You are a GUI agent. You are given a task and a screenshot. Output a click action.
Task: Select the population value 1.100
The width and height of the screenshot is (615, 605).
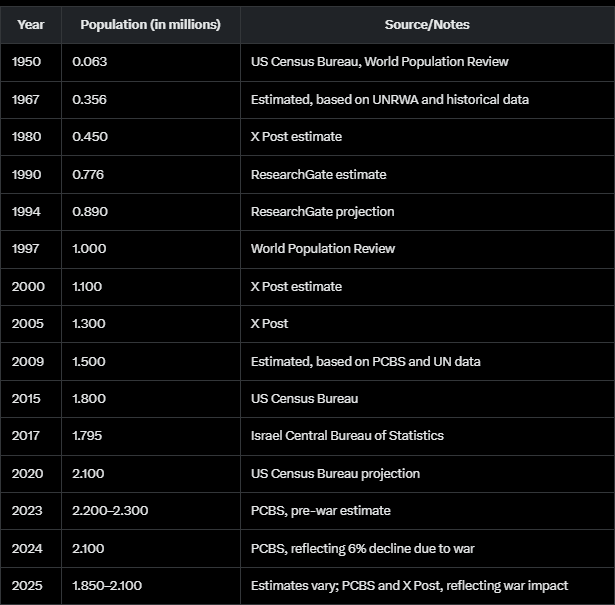pyautogui.click(x=87, y=287)
